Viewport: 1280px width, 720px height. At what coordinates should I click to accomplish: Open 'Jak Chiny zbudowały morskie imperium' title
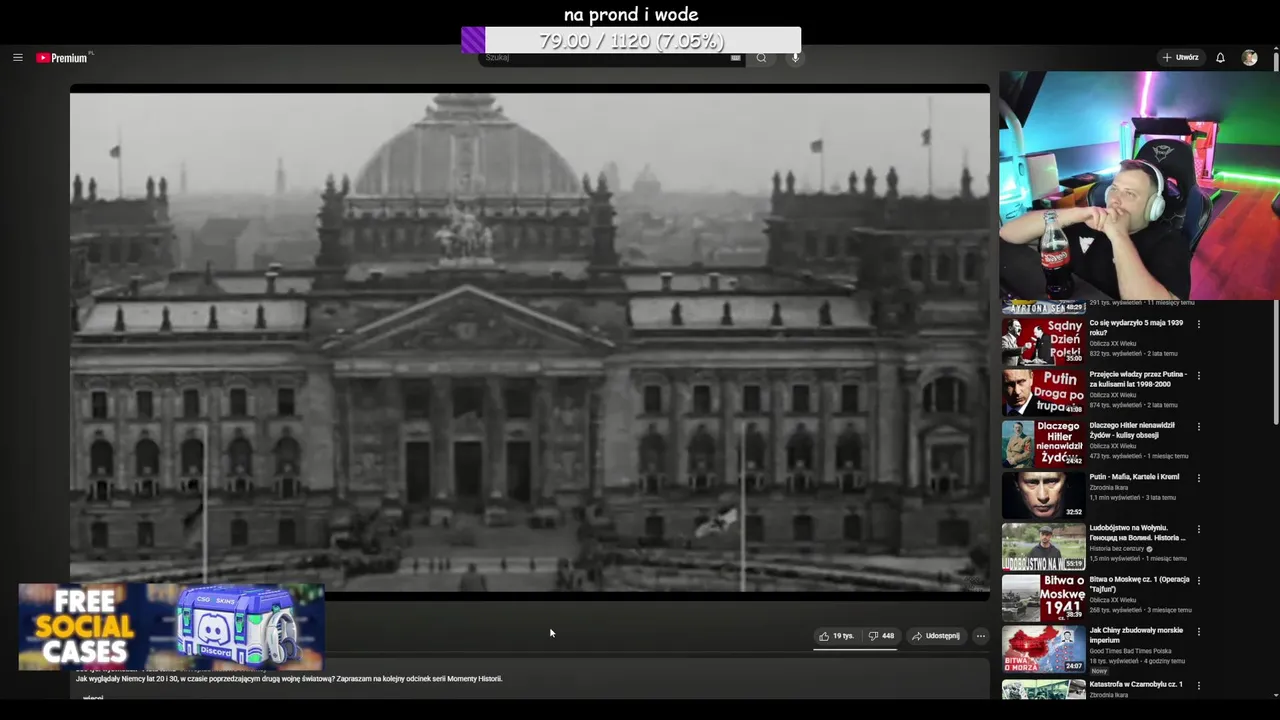tap(1136, 635)
